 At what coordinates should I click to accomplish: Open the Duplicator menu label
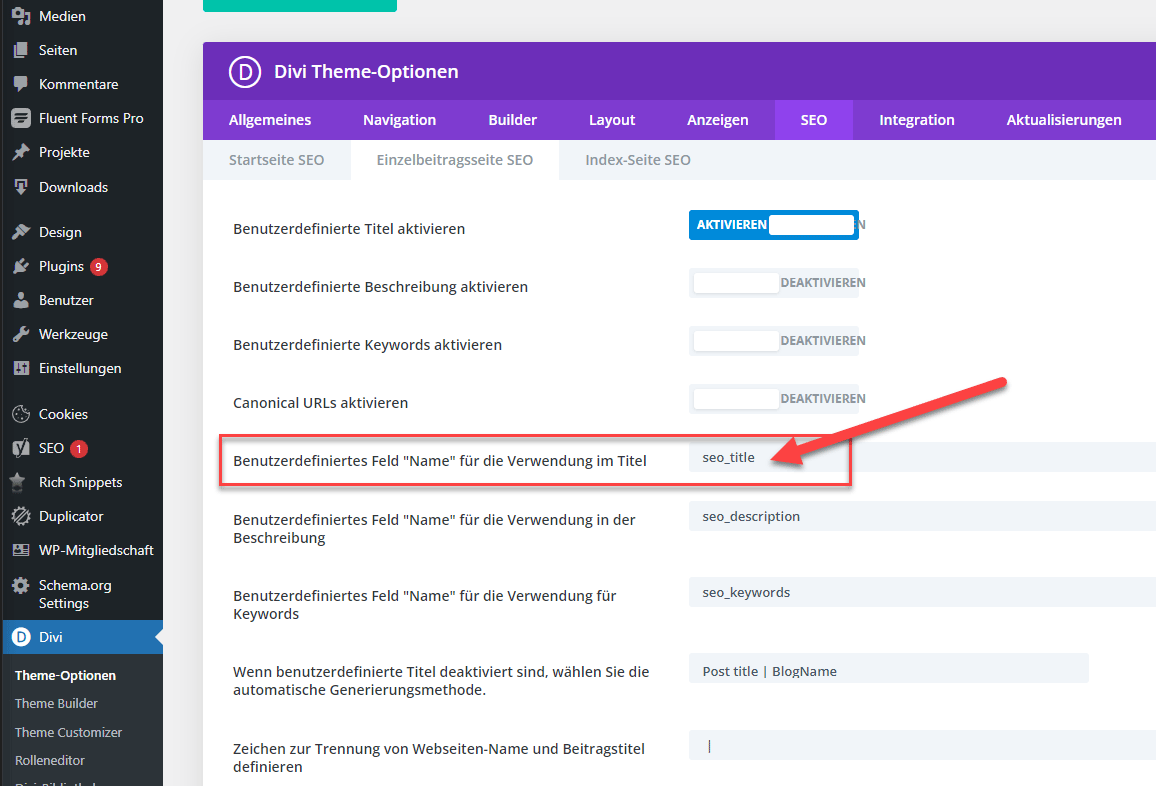pos(71,516)
